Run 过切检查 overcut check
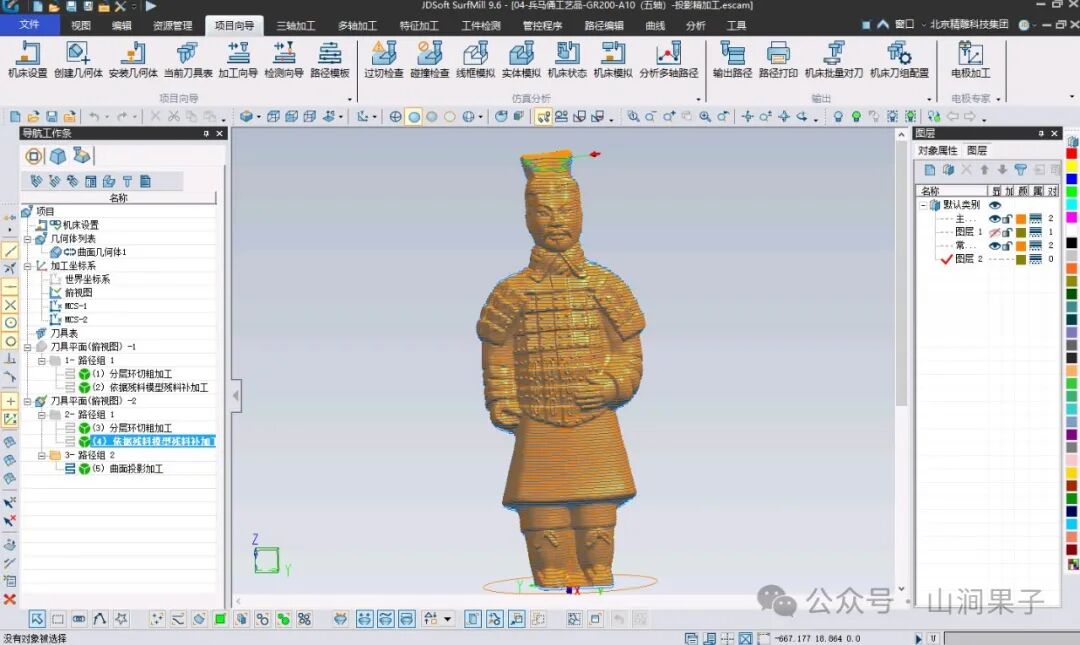This screenshot has height=645, width=1080. (384, 59)
